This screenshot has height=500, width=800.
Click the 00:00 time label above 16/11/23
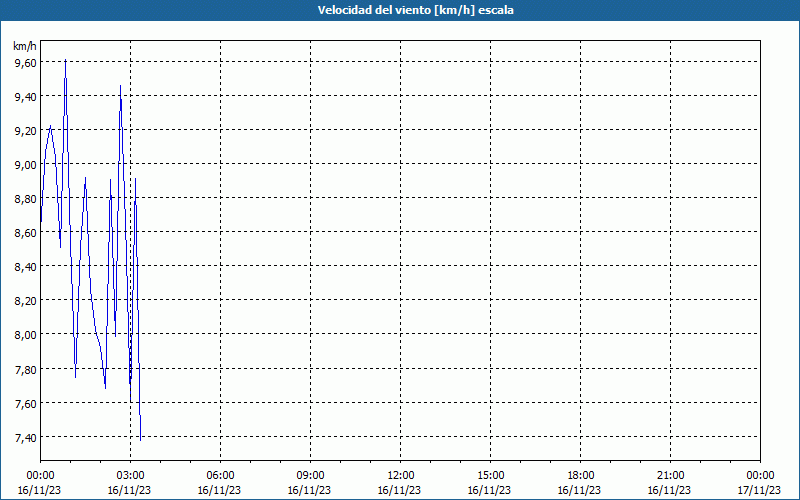[x=40, y=476]
